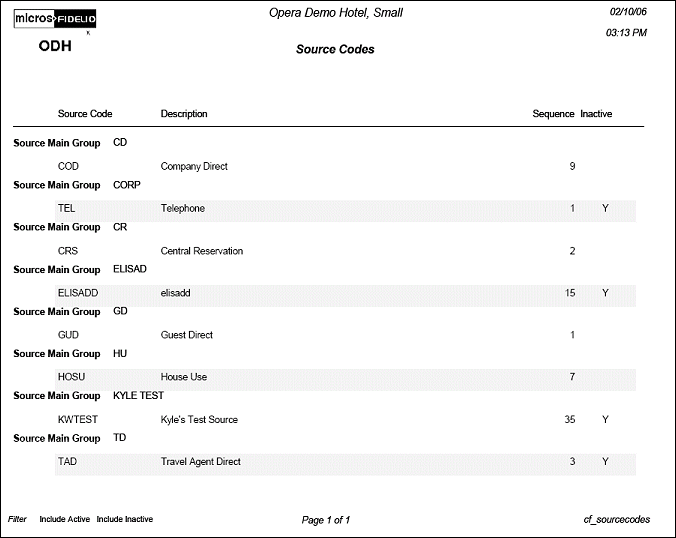Select the COD source code row
Image resolution: width=676 pixels, height=538 pixels.
click(68, 167)
